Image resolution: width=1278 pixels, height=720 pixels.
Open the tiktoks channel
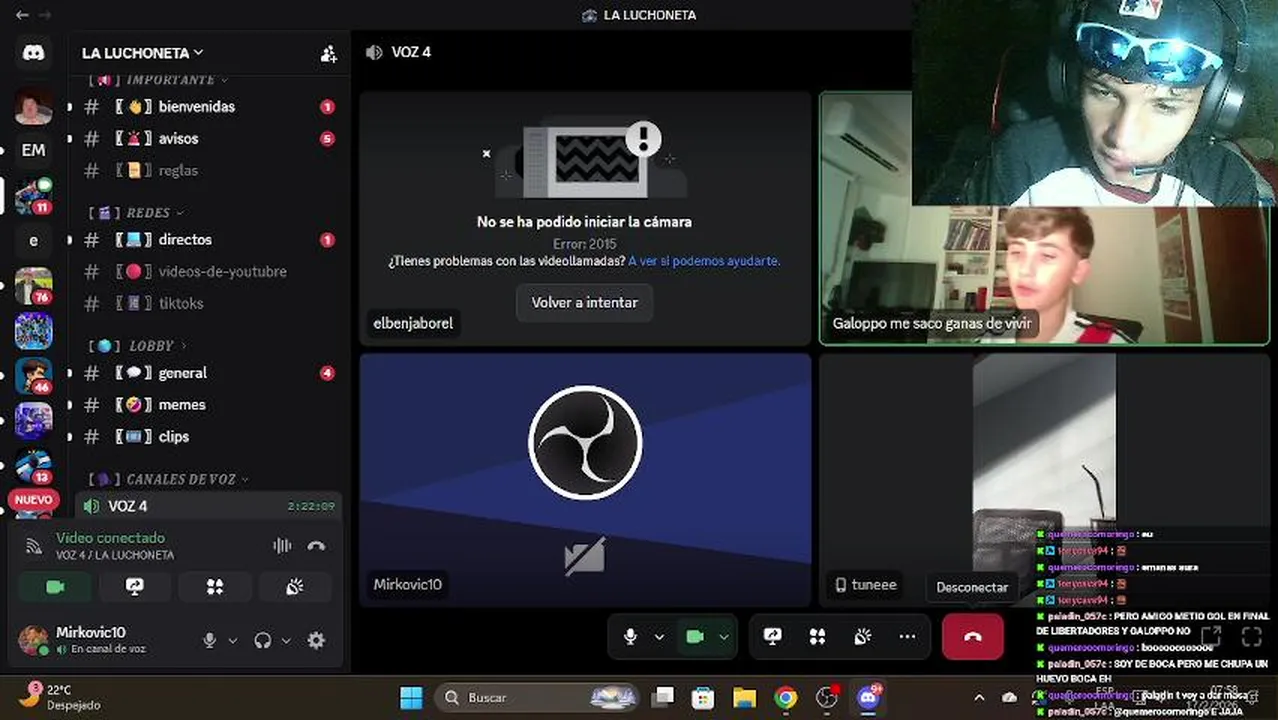tap(207, 304)
